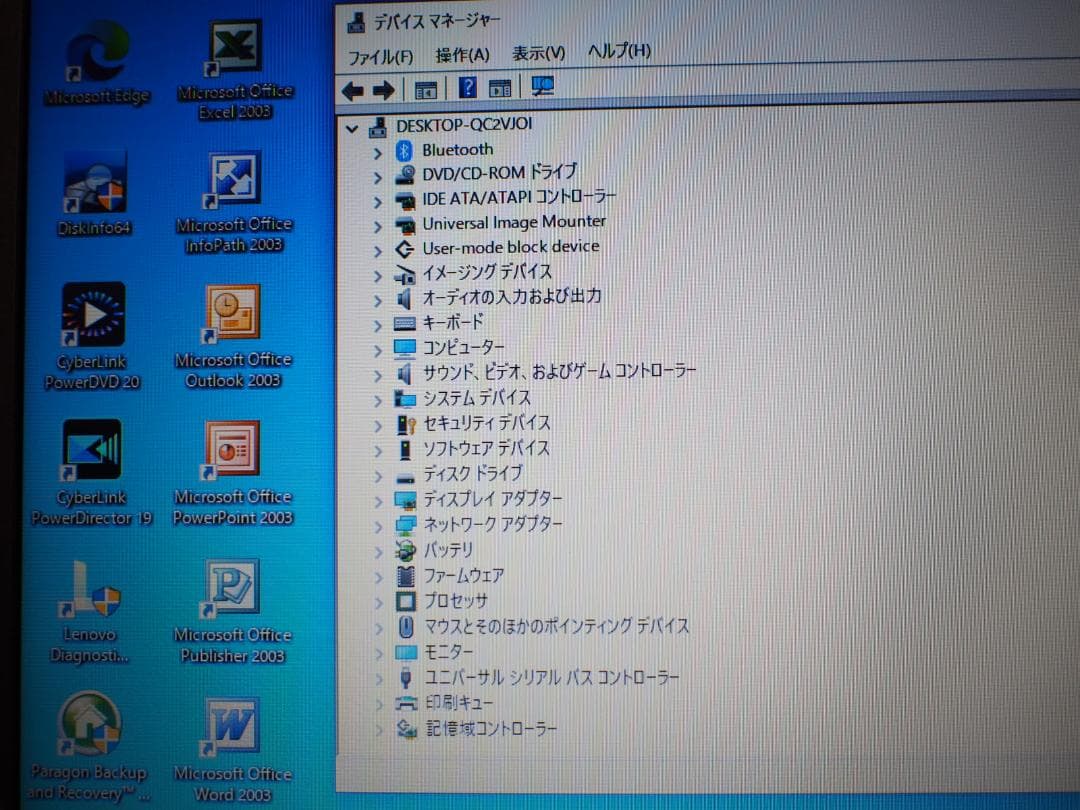The width and height of the screenshot is (1080, 810).
Task: Click the blue Help question mark toolbar icon
Action: tap(468, 87)
